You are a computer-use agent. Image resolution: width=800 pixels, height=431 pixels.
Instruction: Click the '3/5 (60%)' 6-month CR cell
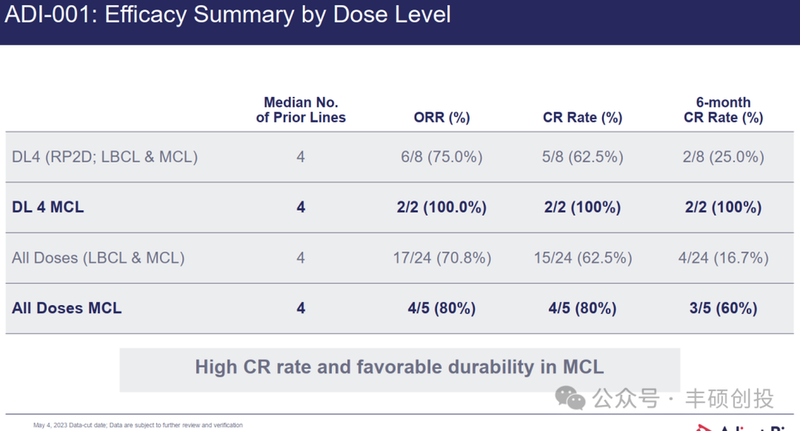(724, 308)
